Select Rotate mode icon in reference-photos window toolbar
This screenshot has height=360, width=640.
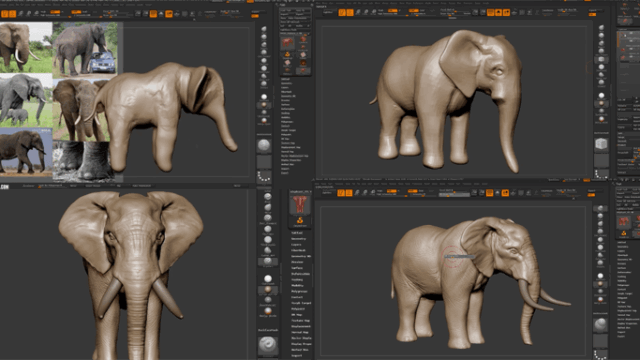tap(36, 13)
